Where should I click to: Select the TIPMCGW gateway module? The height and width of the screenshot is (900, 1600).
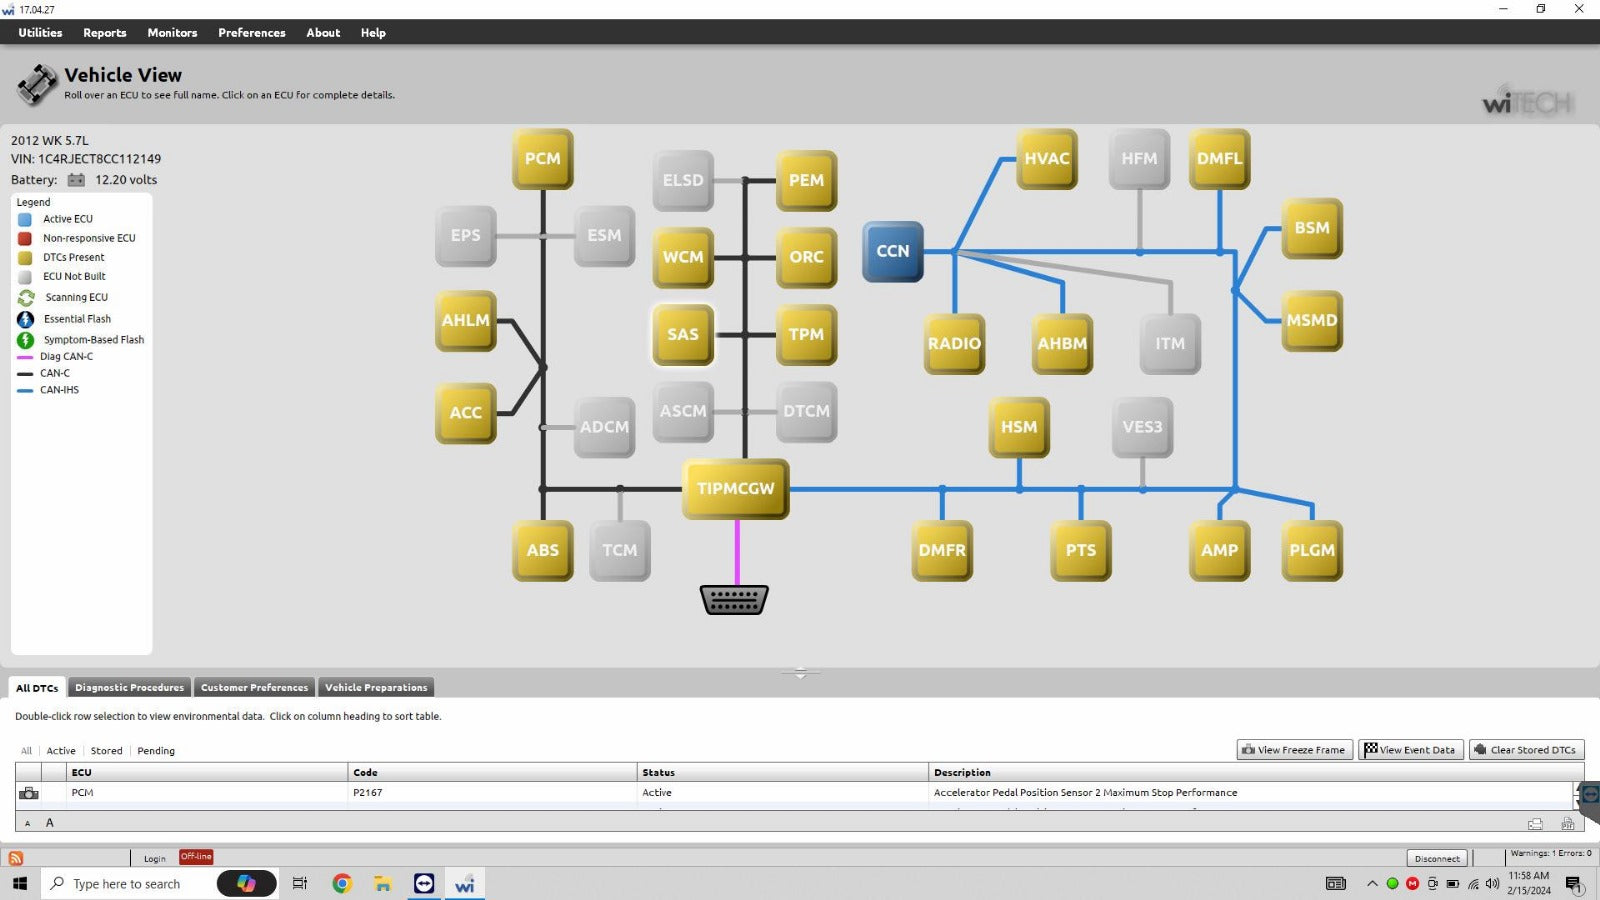click(735, 489)
